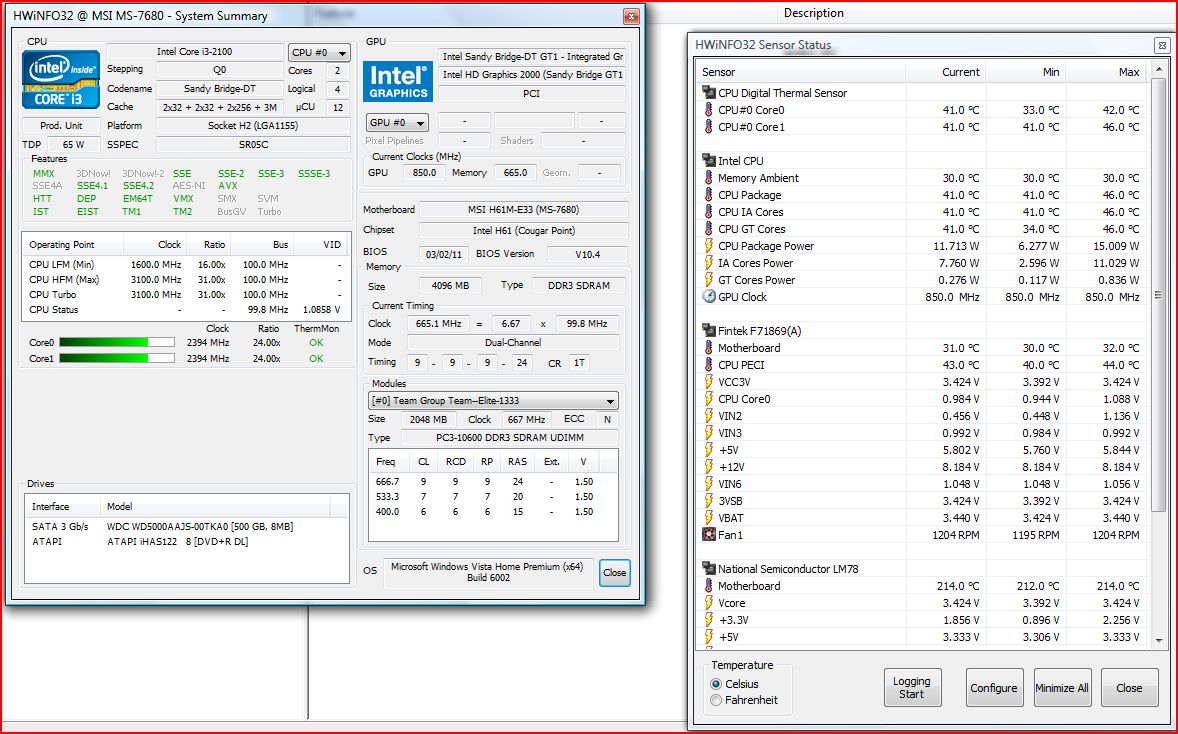Screen dimensions: 1178x734
Task: Click chip icon beside National Semiconductor LM78
Action: [x=708, y=568]
